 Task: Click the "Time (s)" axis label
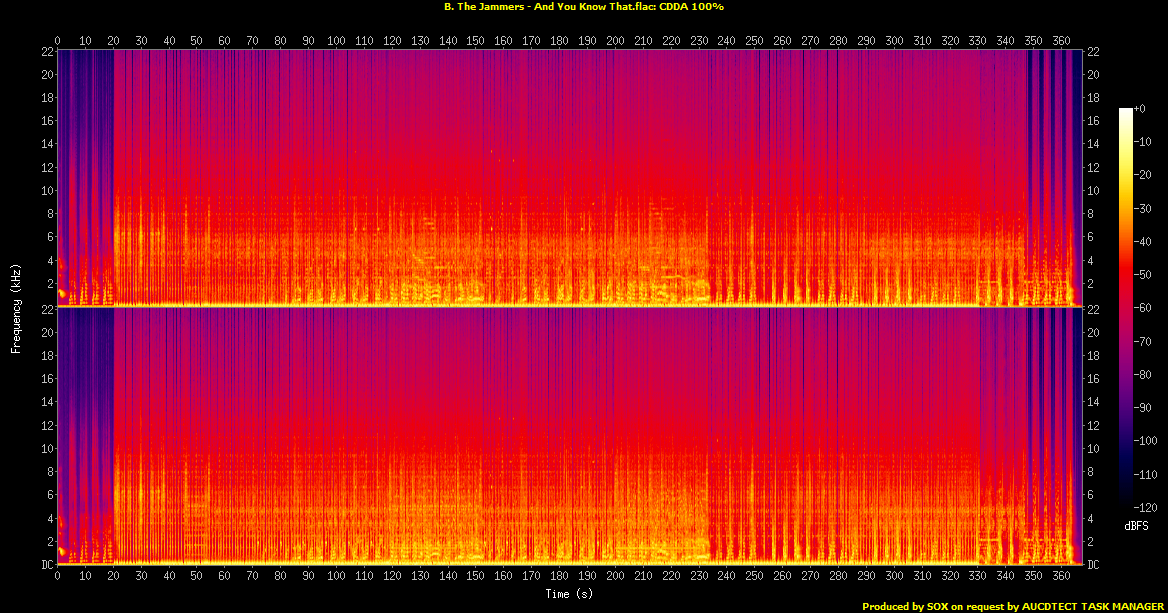coord(569,594)
